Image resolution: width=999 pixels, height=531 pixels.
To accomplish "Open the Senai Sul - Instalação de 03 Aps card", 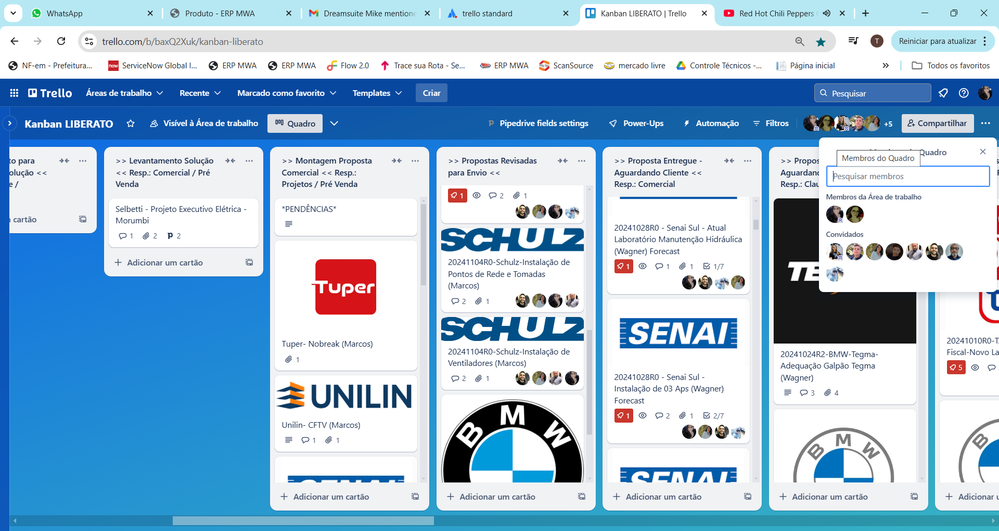I will tap(679, 371).
